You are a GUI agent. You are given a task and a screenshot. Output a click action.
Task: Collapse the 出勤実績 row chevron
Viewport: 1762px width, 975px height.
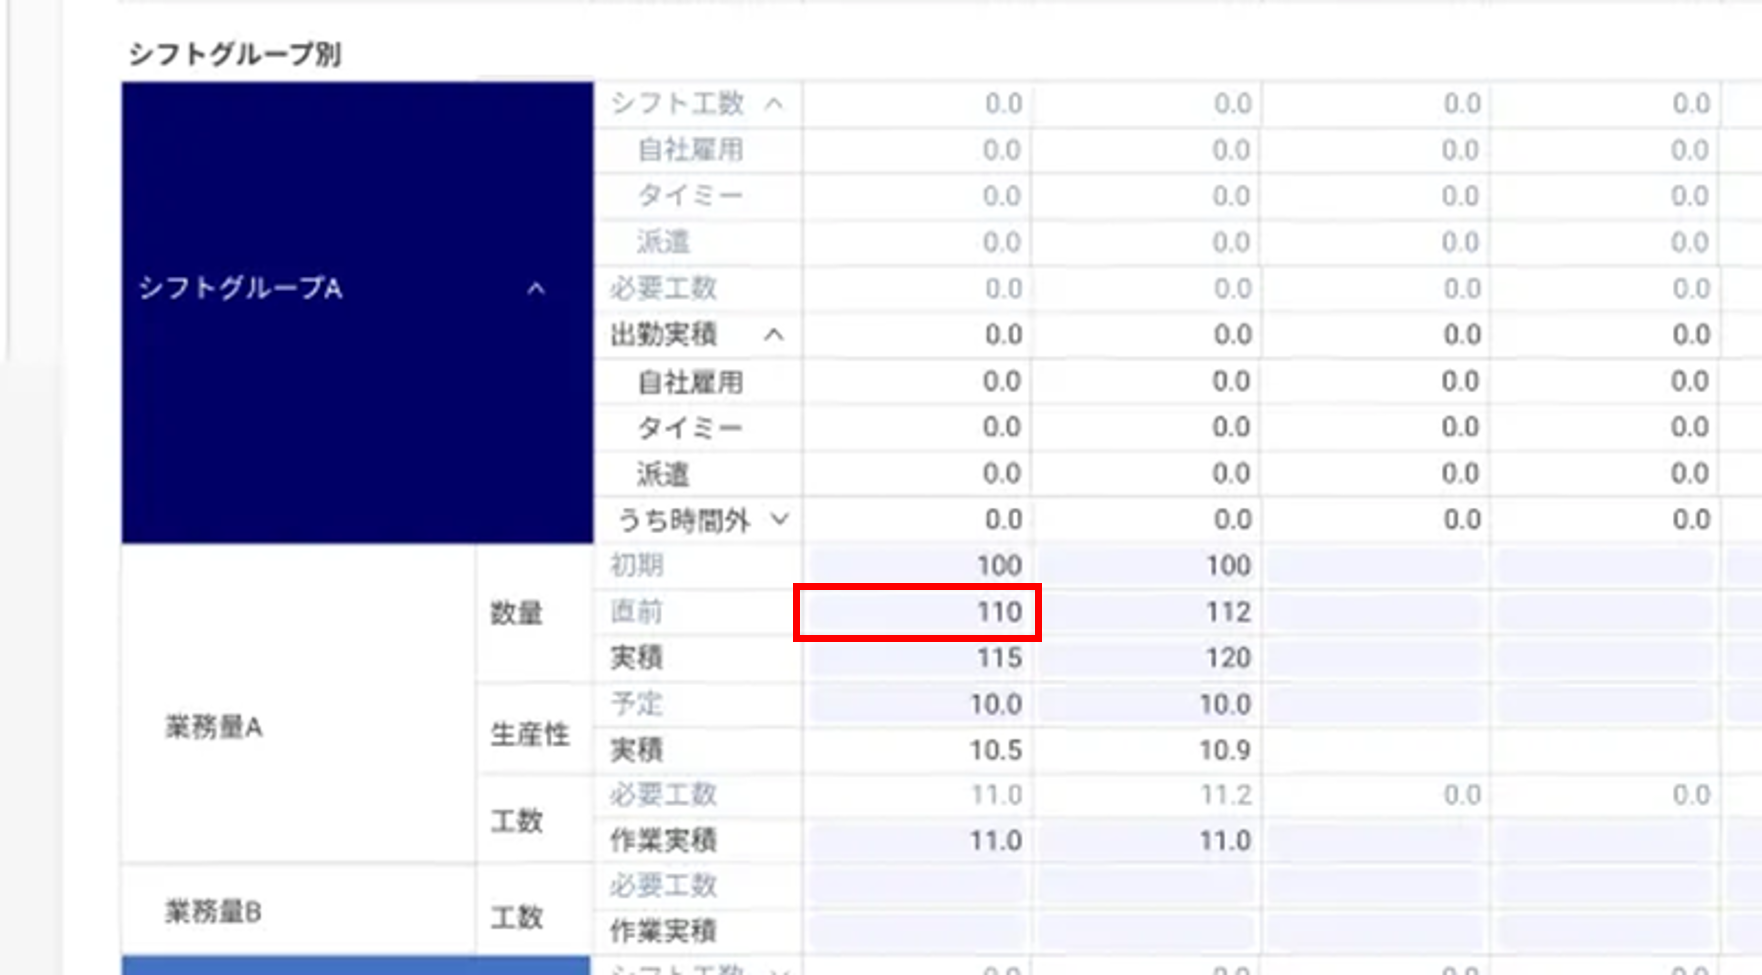774,335
